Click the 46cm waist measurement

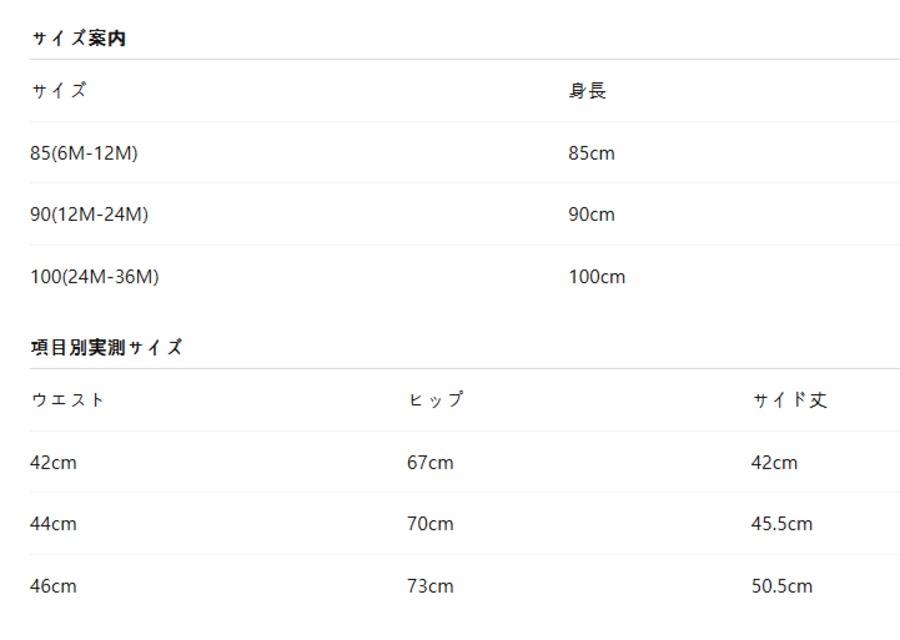pos(53,585)
